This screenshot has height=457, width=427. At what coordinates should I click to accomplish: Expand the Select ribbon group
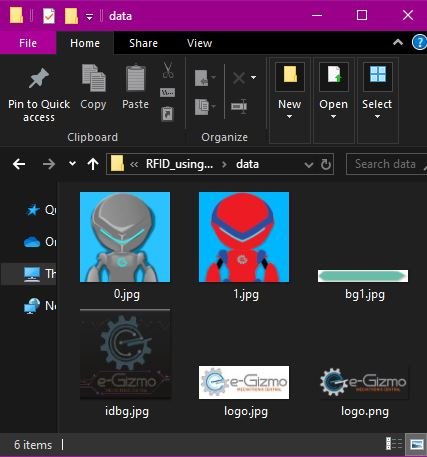[x=378, y=100]
